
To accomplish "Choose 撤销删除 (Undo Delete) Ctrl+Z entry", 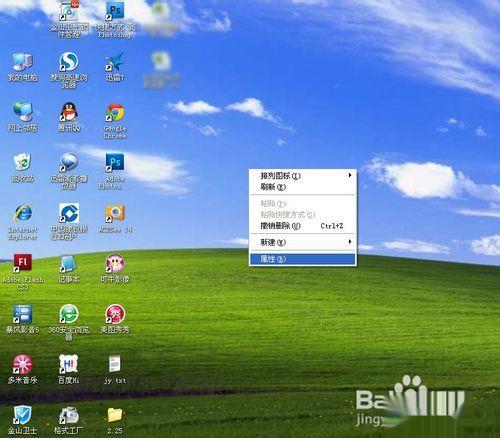I will click(303, 226).
